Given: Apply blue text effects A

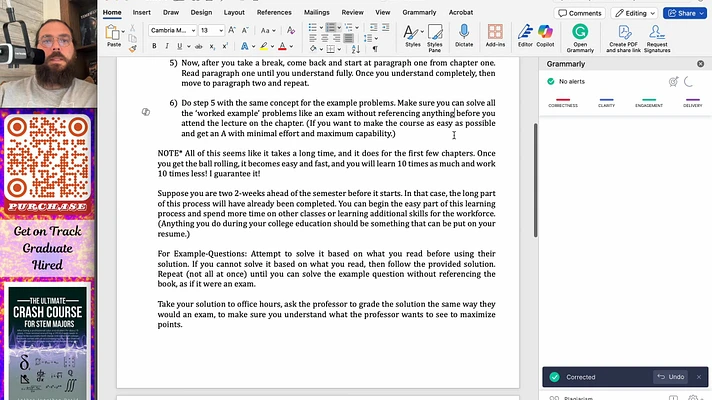Looking at the screenshot, I should (244, 46).
